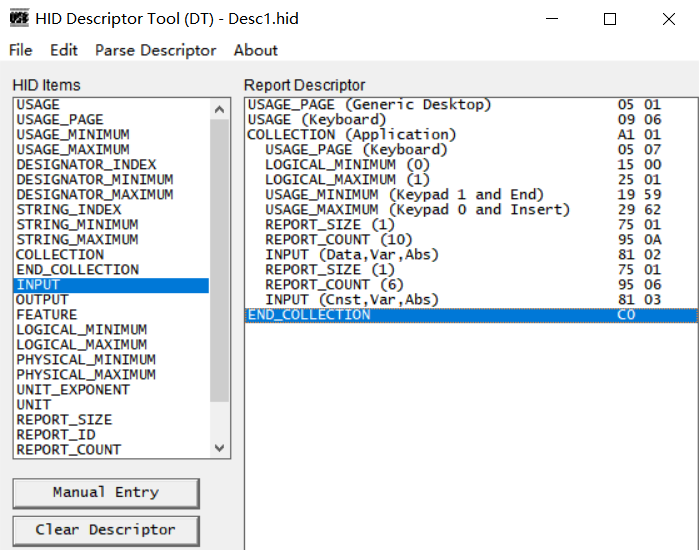The height and width of the screenshot is (550, 699).
Task: Select LOGICAL_MINIMUM in HID Items list
Action: 111,330
